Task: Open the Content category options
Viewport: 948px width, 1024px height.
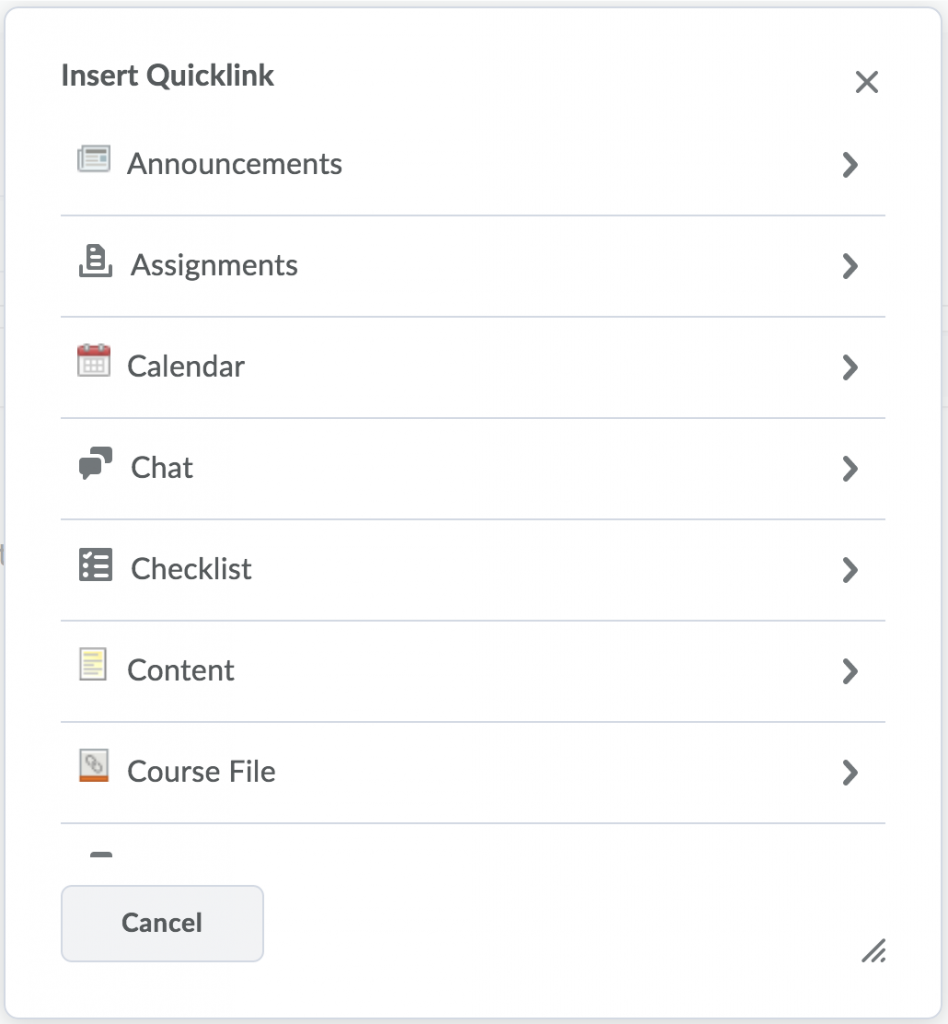Action: (x=851, y=672)
